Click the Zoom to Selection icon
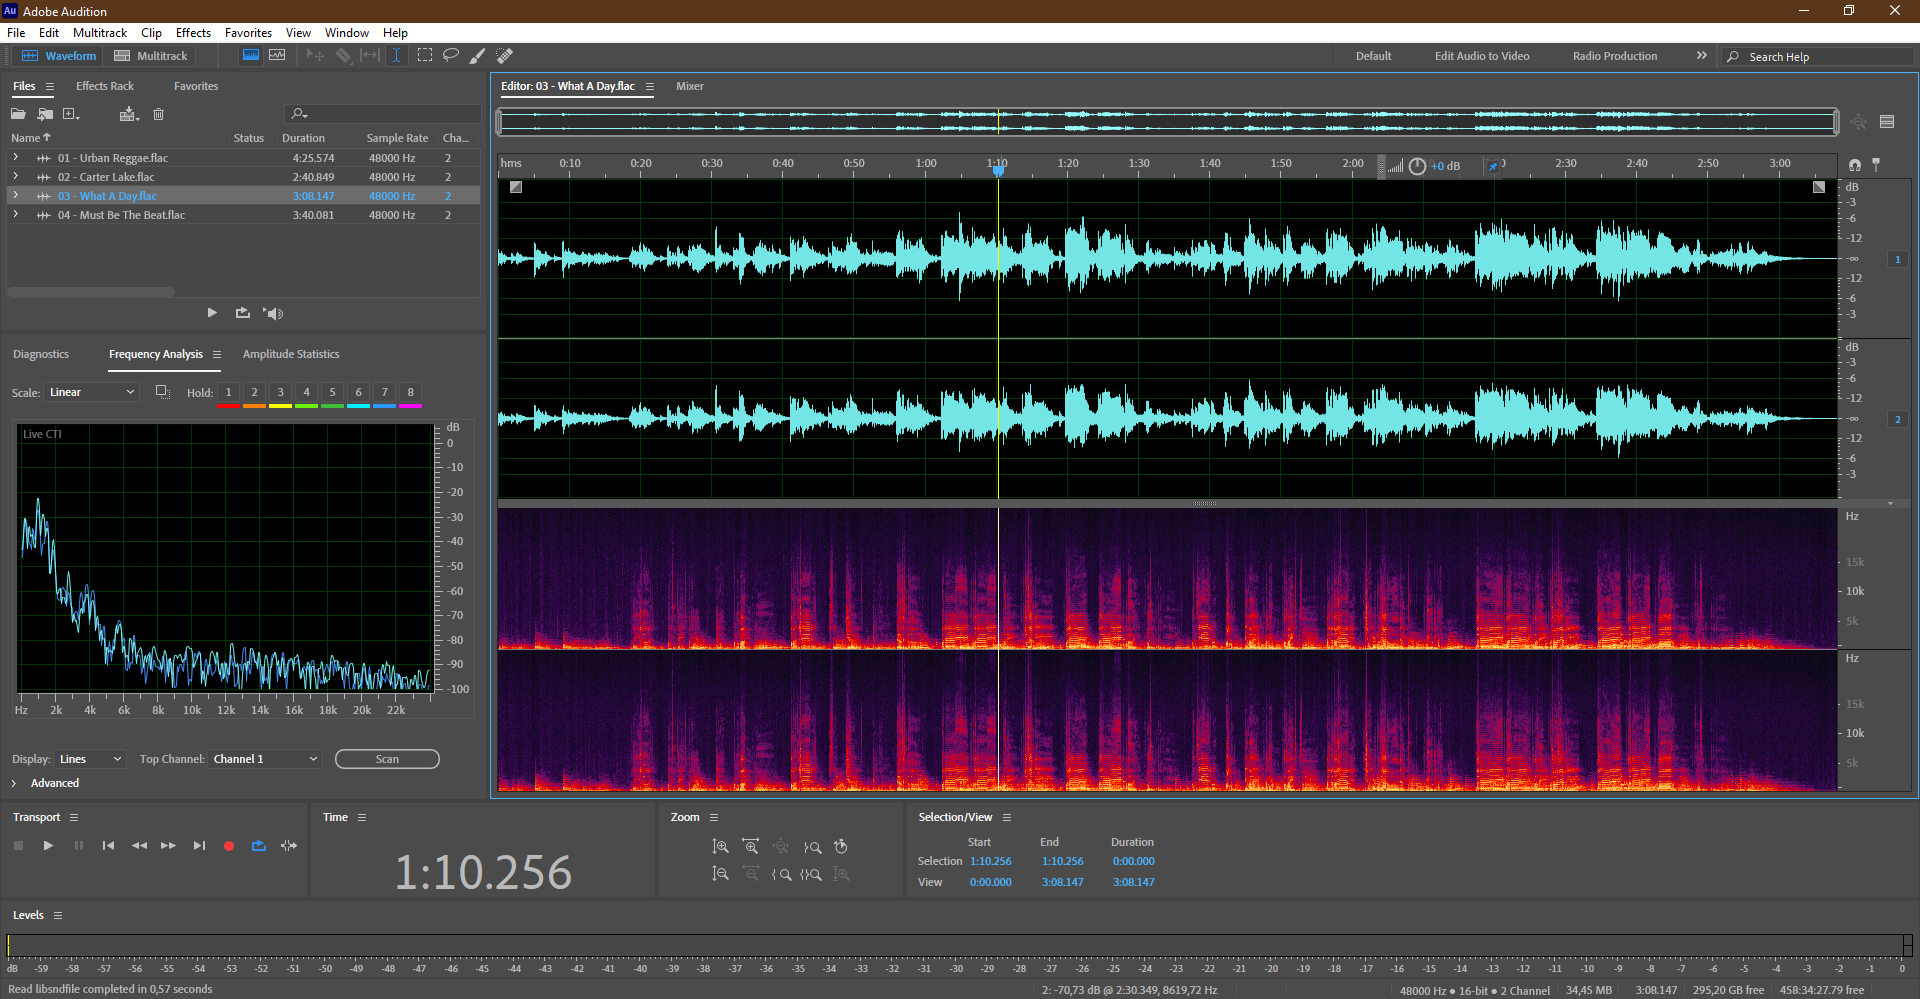This screenshot has height=999, width=1920. pos(811,874)
